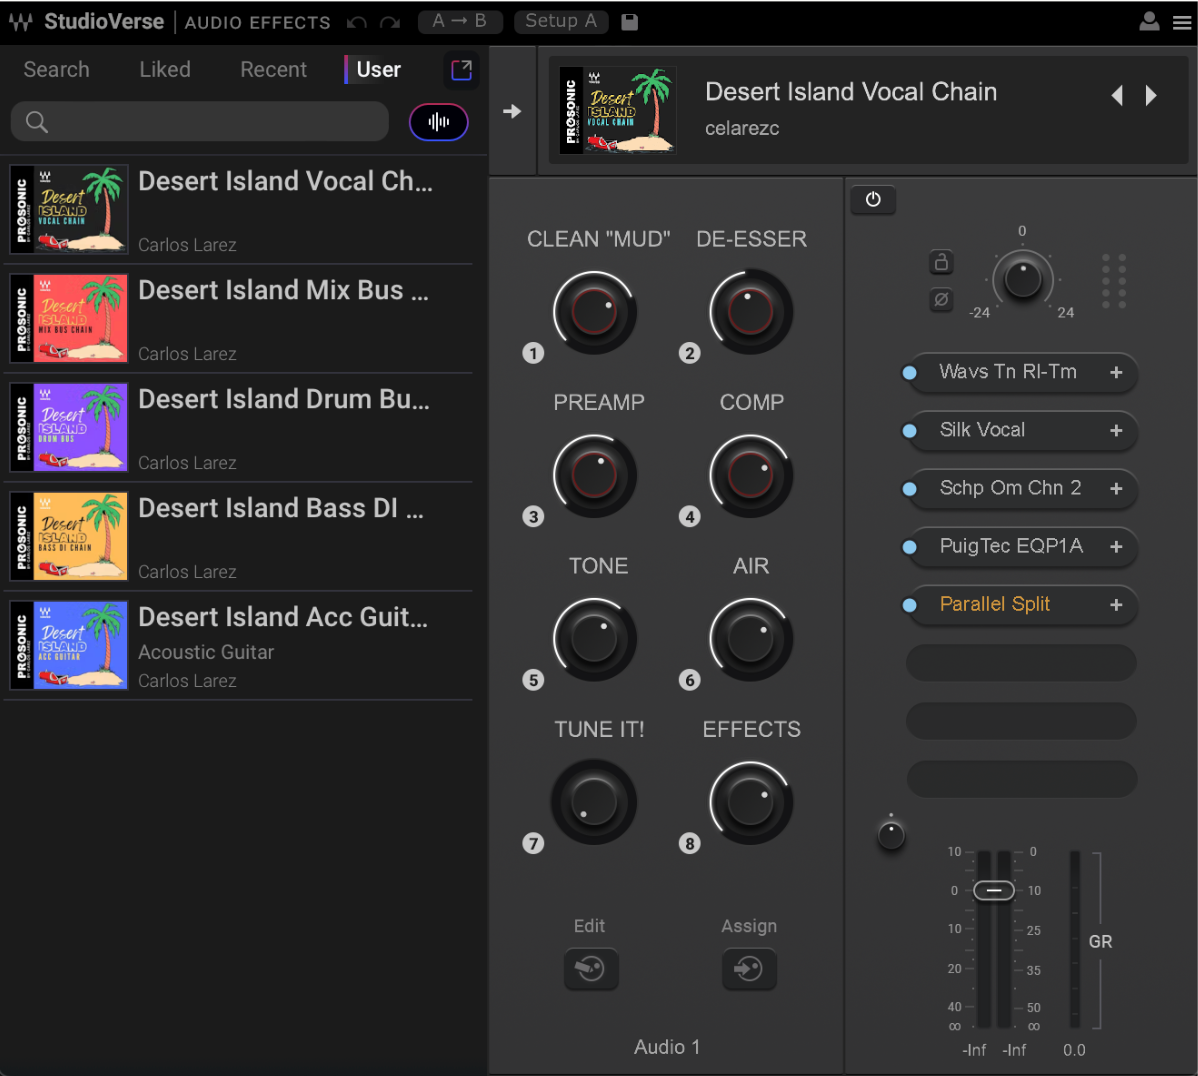Click the Edit macro icon
The width and height of the screenshot is (1198, 1076).
(590, 969)
